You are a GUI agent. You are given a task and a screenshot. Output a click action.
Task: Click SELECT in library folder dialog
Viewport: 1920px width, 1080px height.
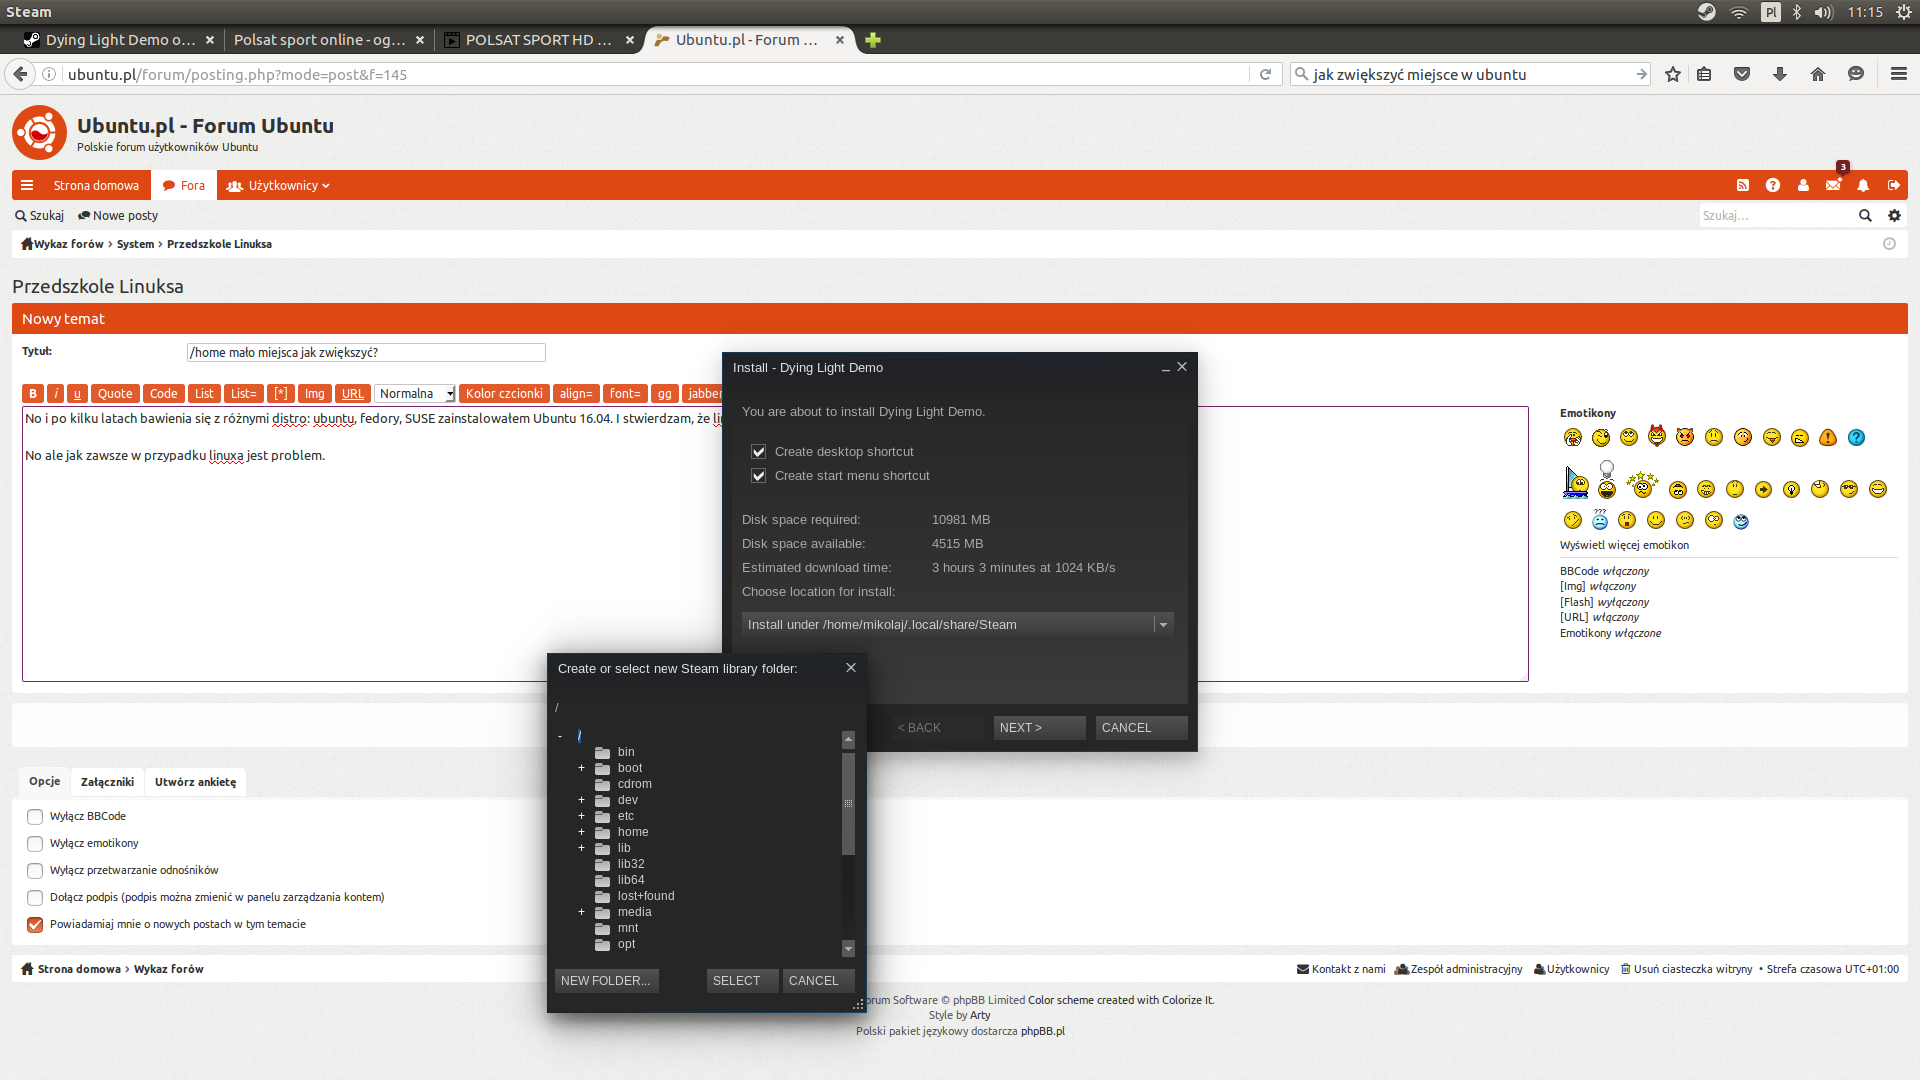pos(742,981)
